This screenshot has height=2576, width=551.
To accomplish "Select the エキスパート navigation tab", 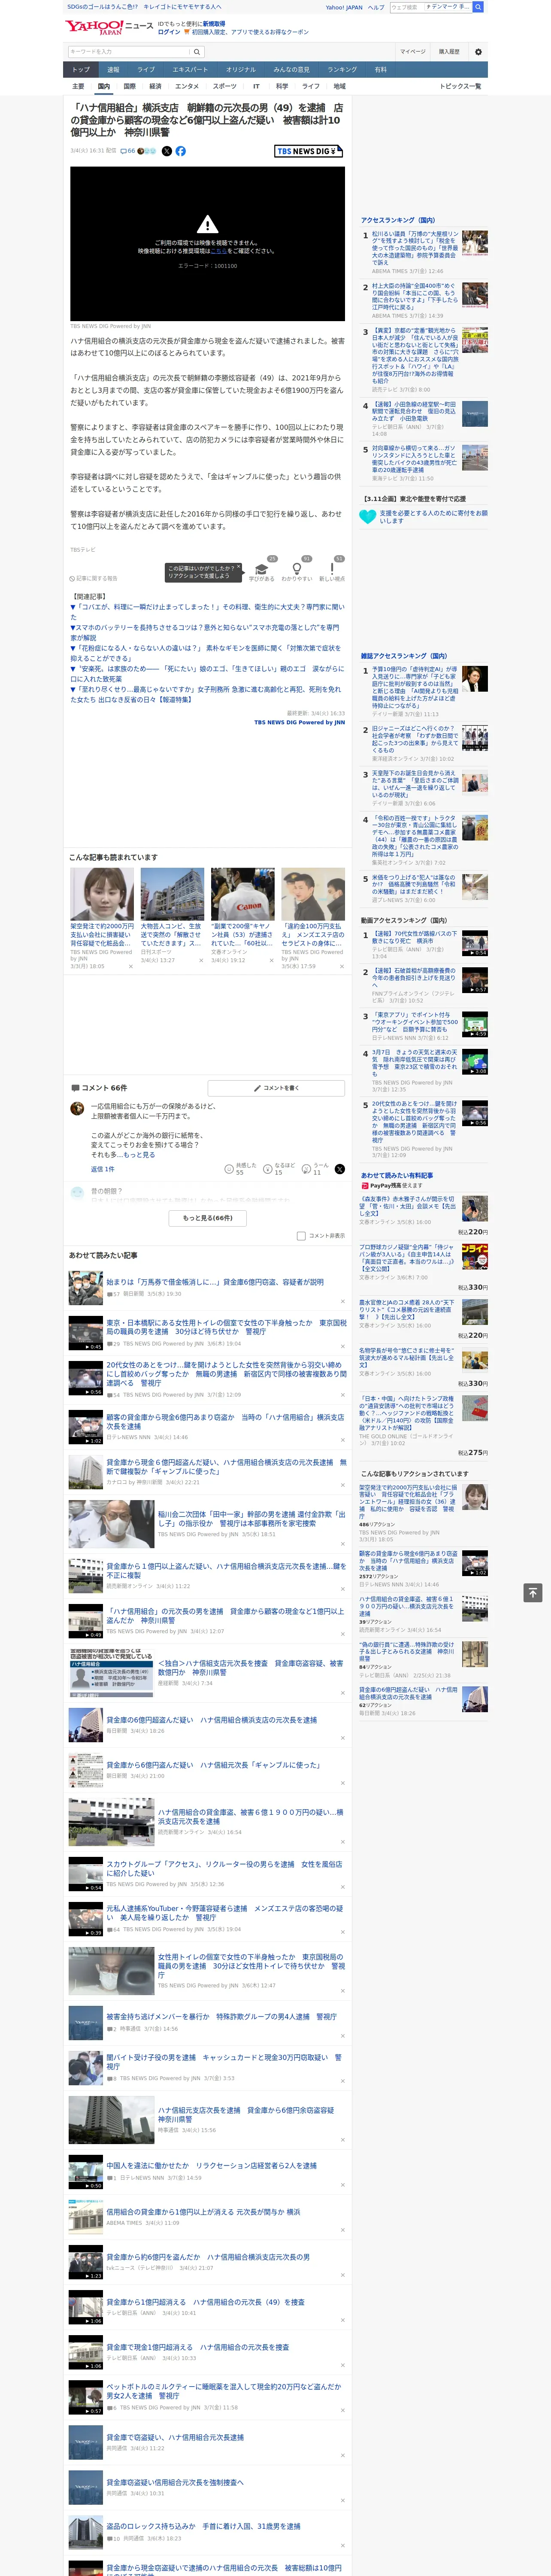I will (x=190, y=70).
